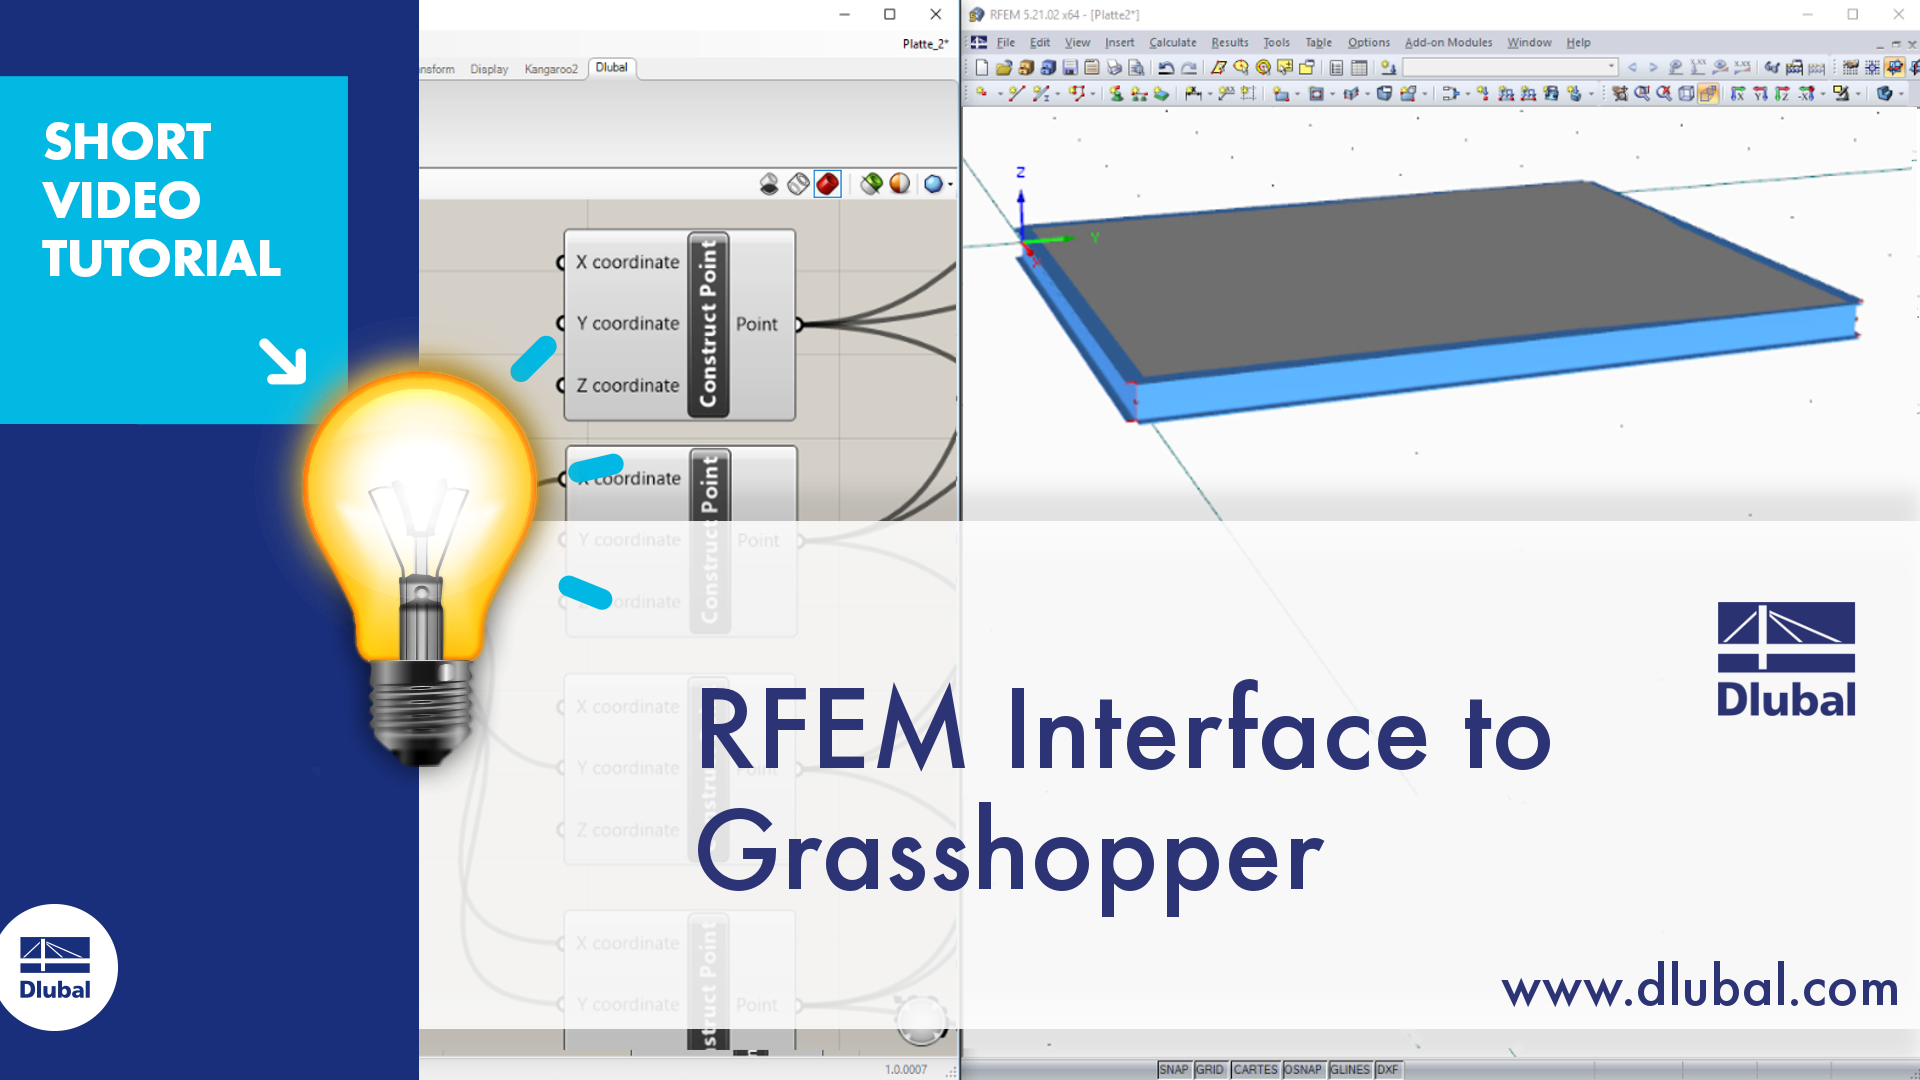Click the shaded preview sphere icon
Screen dimensions: 1920x1080
tap(900, 184)
